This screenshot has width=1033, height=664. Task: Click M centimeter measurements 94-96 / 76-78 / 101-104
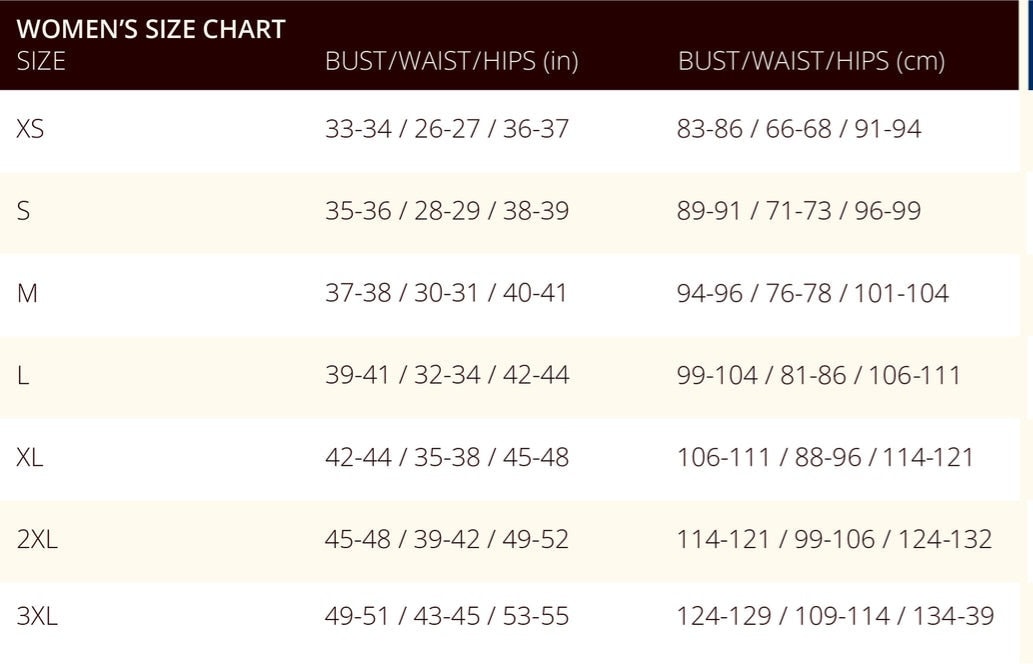pyautogui.click(x=813, y=293)
